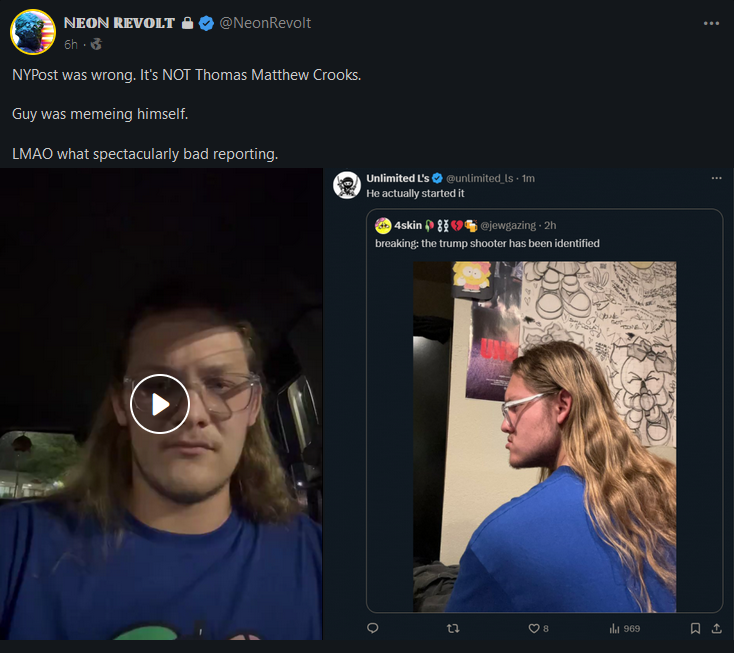Reply to the embedded Unlimited L's tweet
The height and width of the screenshot is (653, 734).
tap(373, 628)
